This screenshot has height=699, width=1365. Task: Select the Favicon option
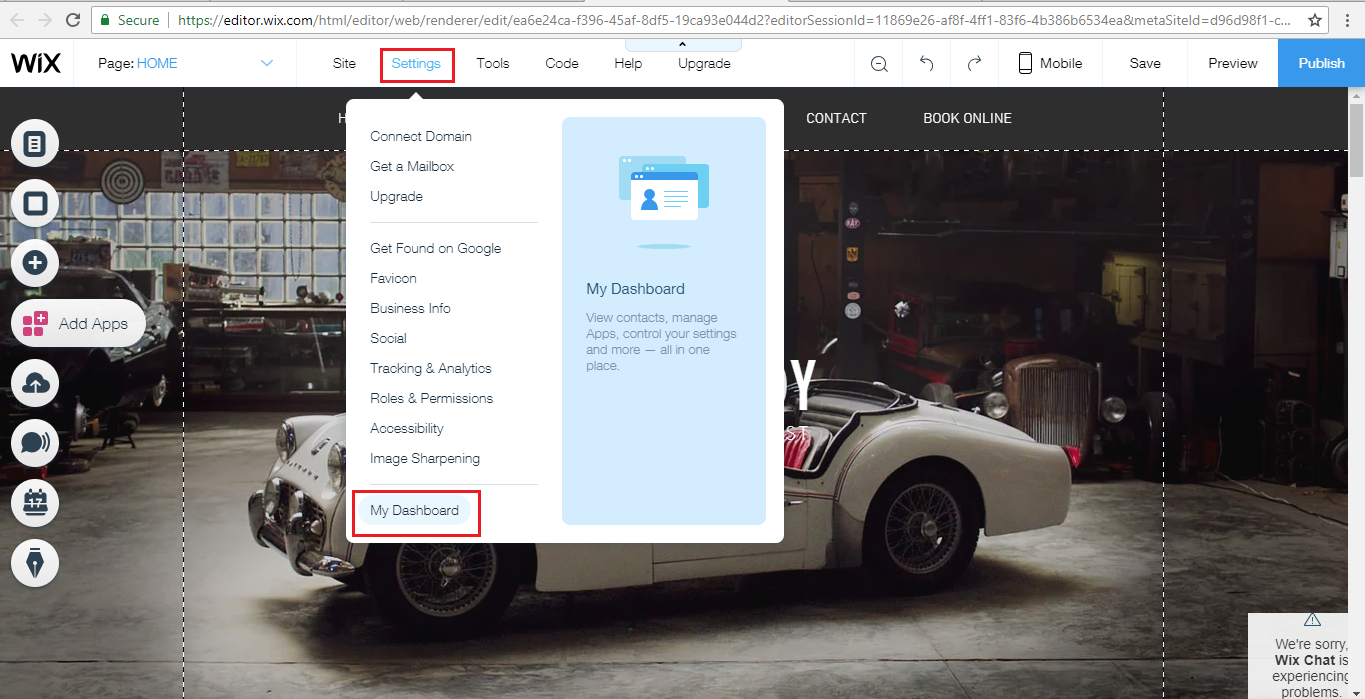393,278
